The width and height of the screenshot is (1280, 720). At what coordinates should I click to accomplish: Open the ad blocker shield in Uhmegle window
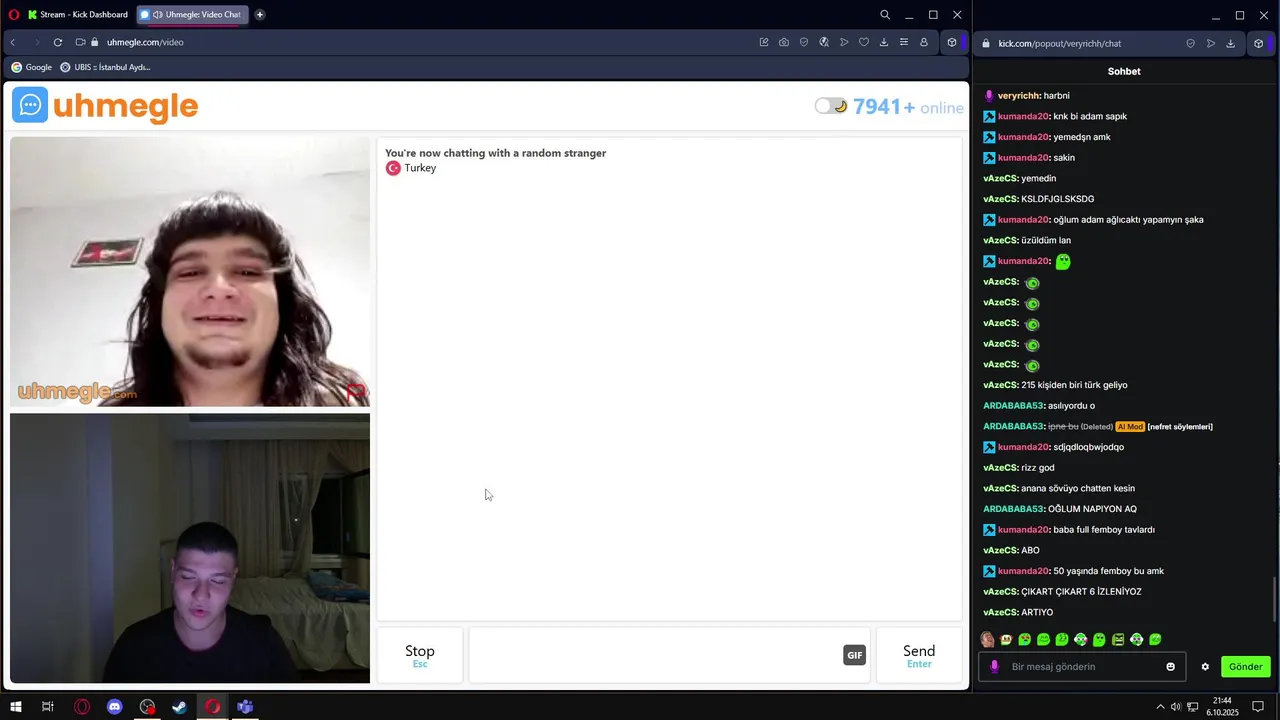coord(804,42)
